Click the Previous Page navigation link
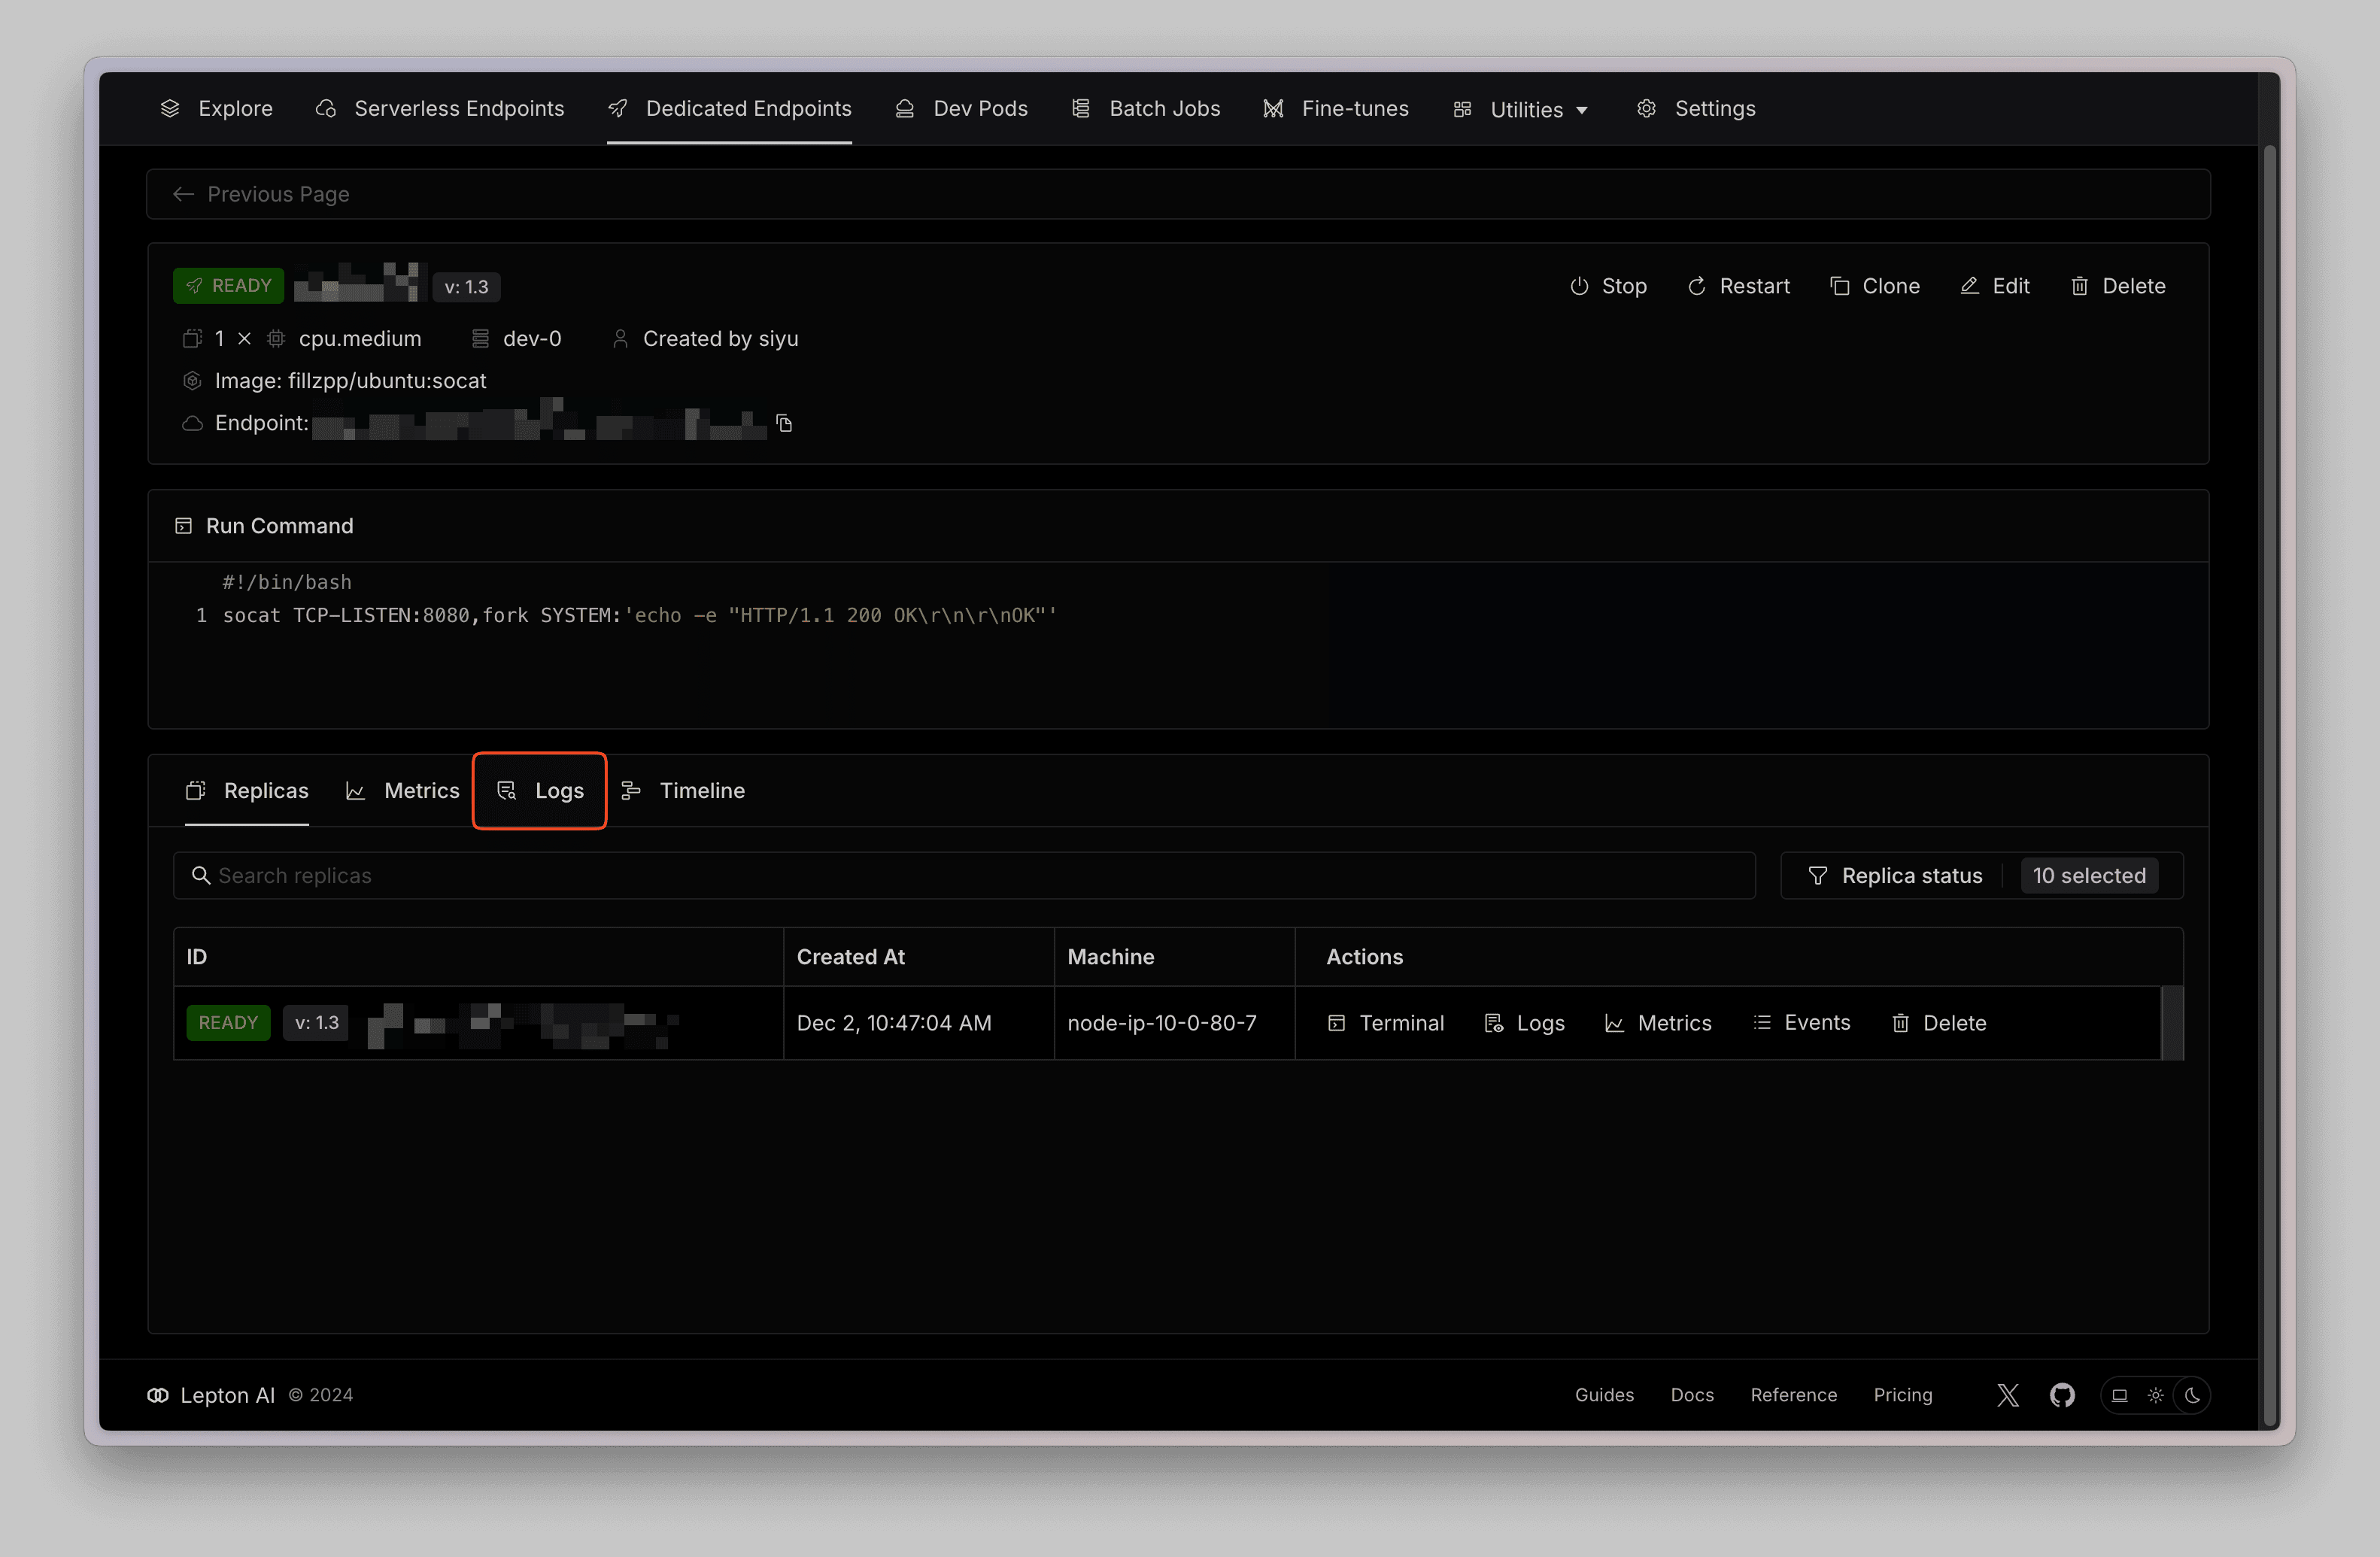 click(x=280, y=193)
